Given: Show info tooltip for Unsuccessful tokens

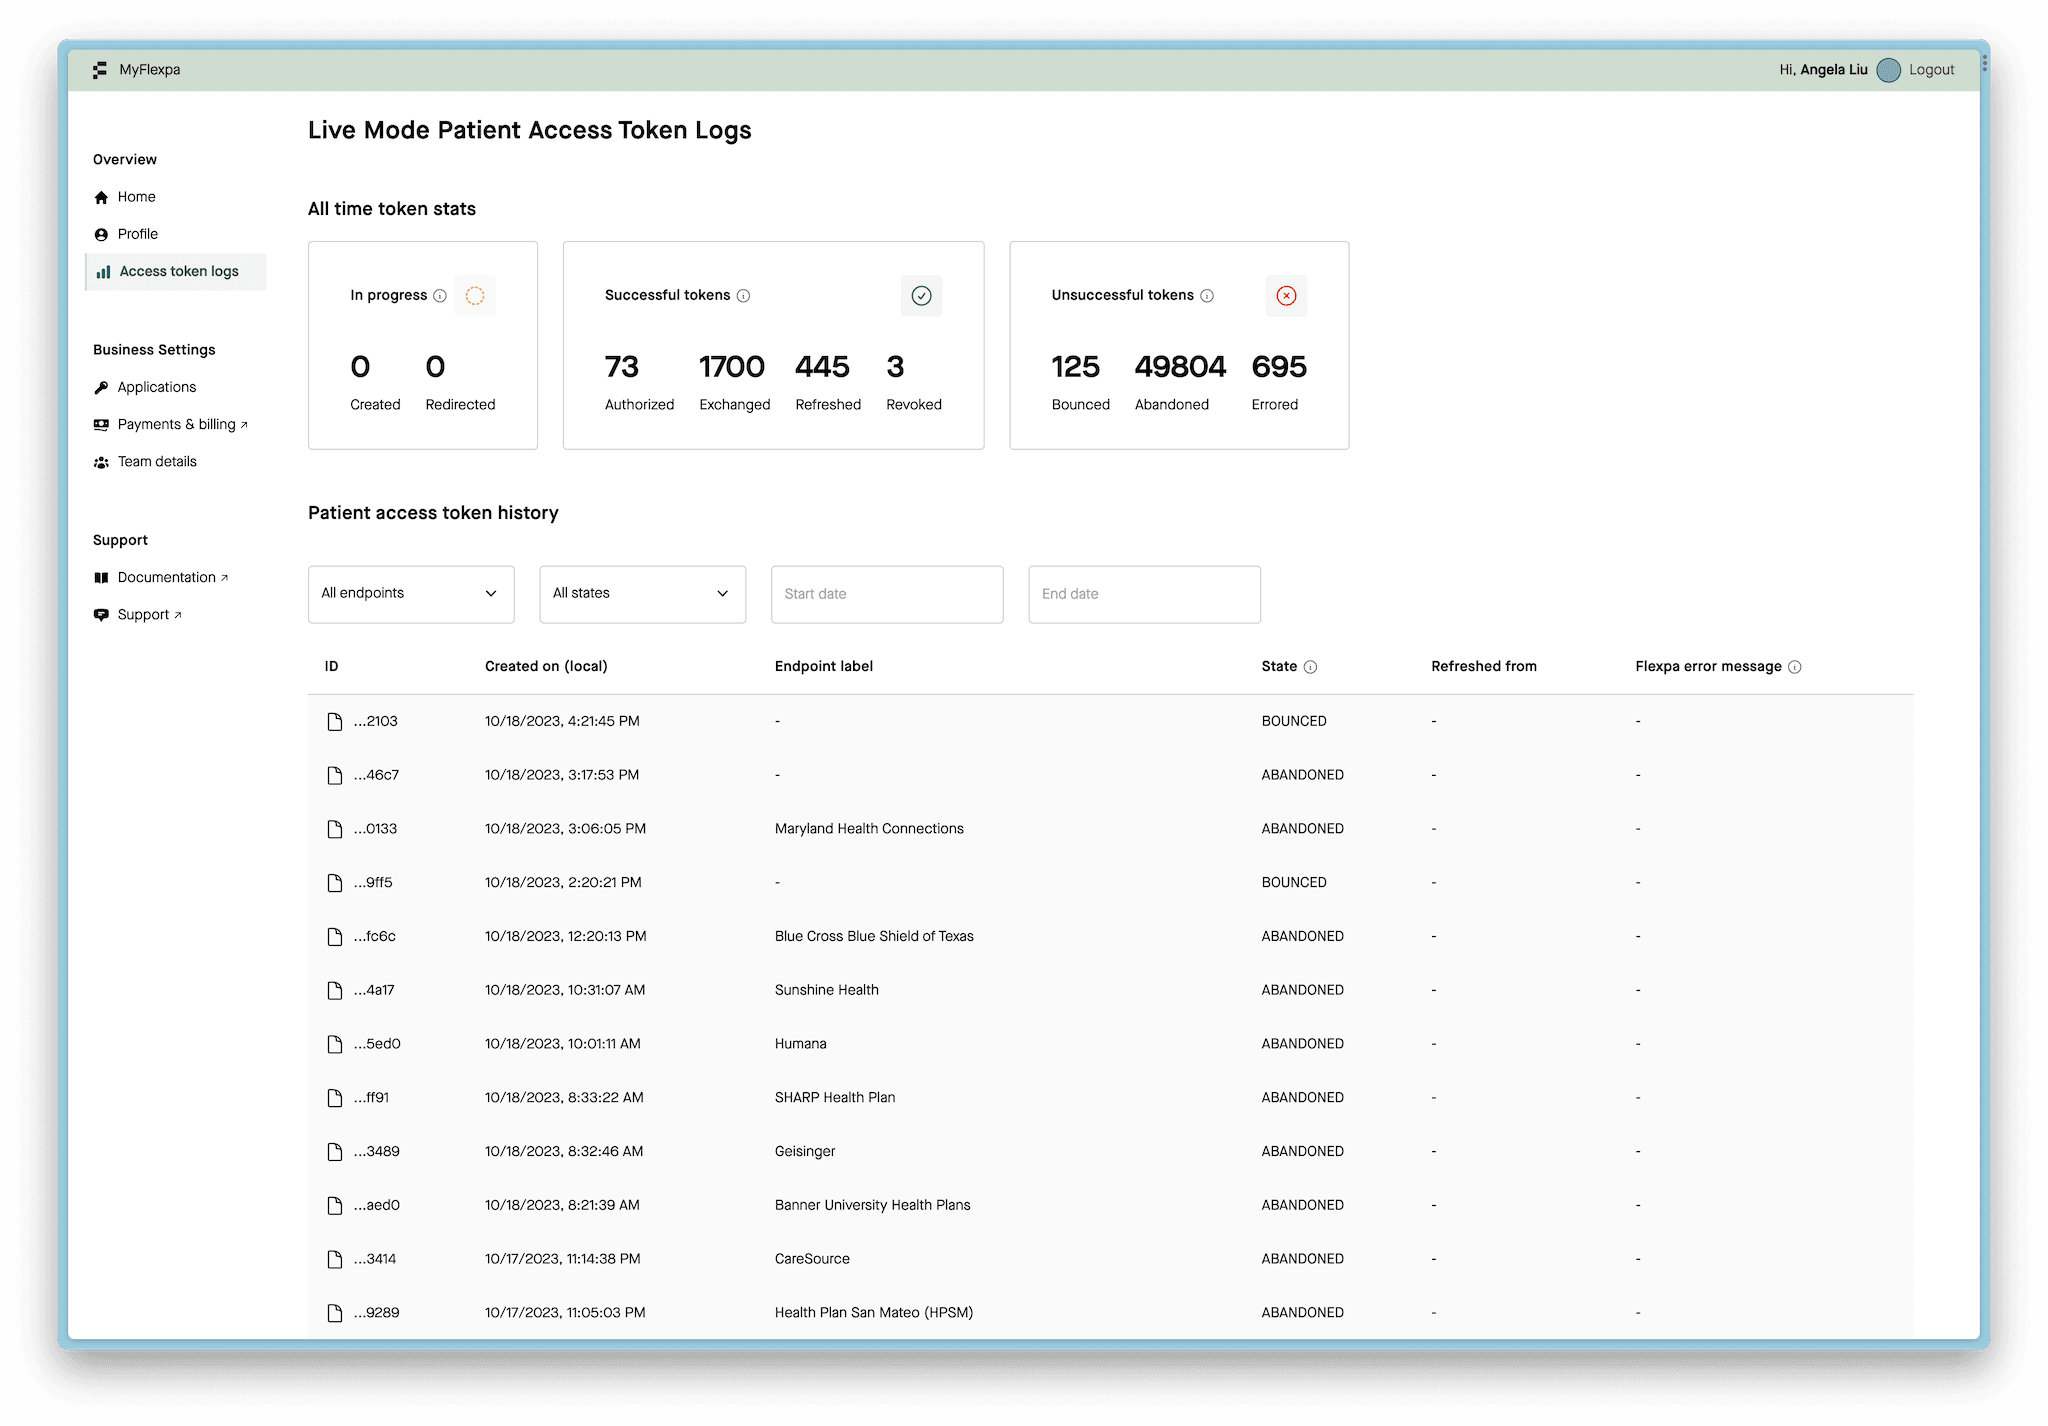Looking at the screenshot, I should (1207, 296).
